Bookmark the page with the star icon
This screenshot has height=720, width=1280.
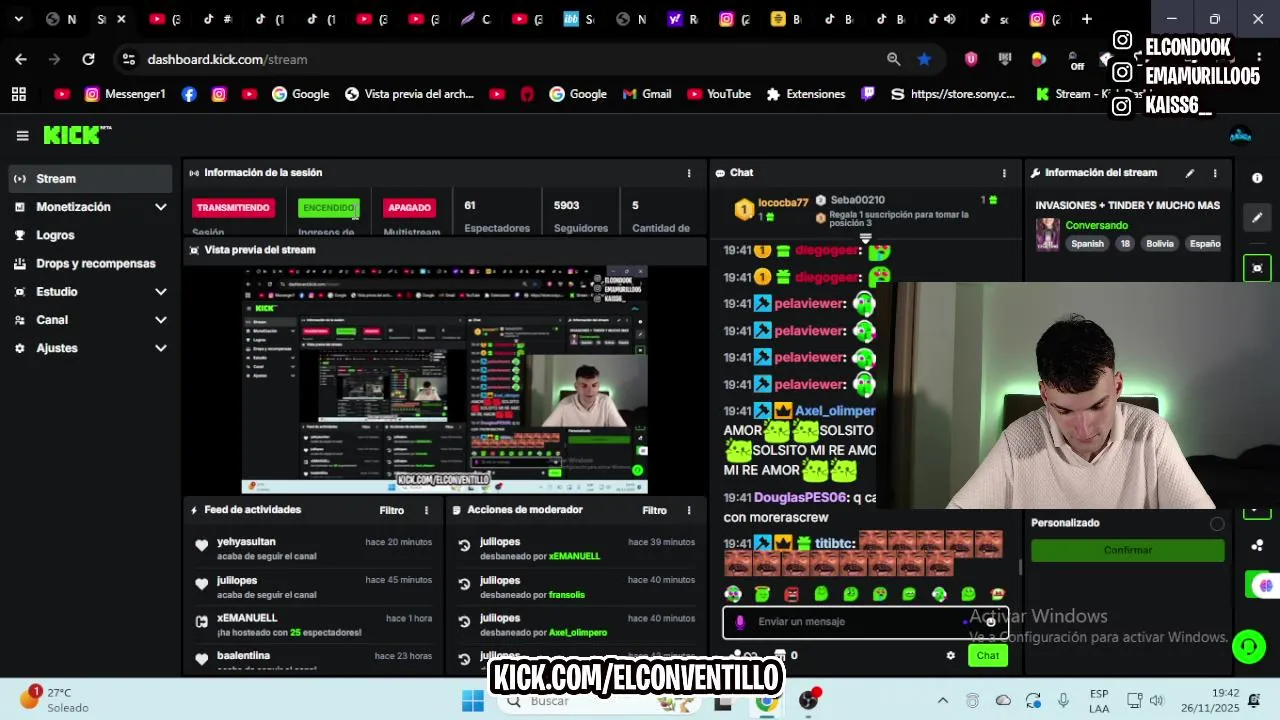(924, 59)
